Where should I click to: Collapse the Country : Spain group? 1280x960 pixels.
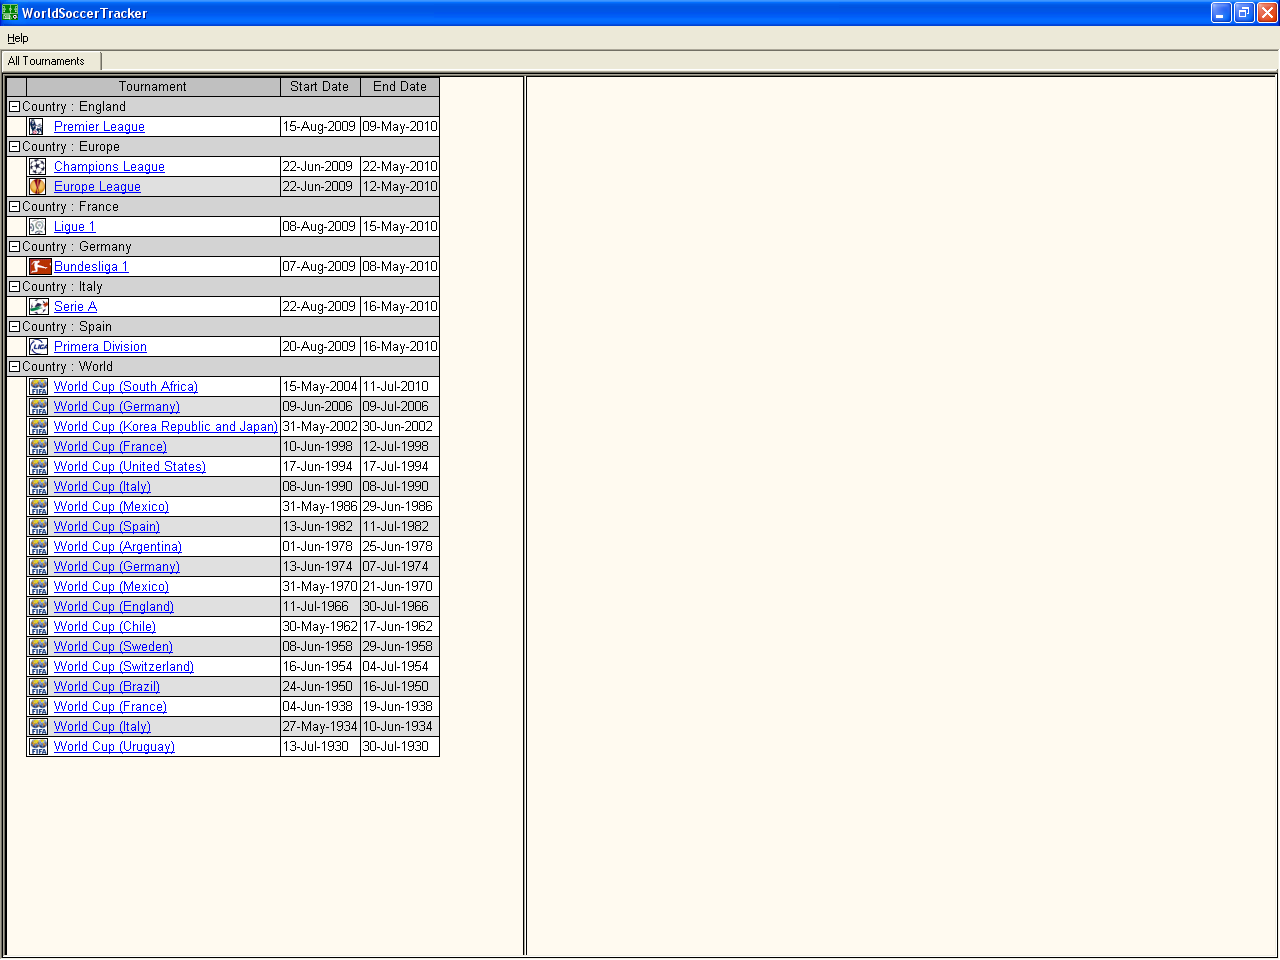point(14,327)
